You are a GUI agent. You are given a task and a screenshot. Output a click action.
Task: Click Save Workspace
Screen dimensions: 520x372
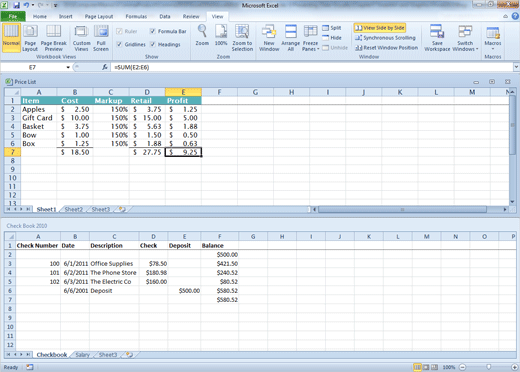[437, 38]
